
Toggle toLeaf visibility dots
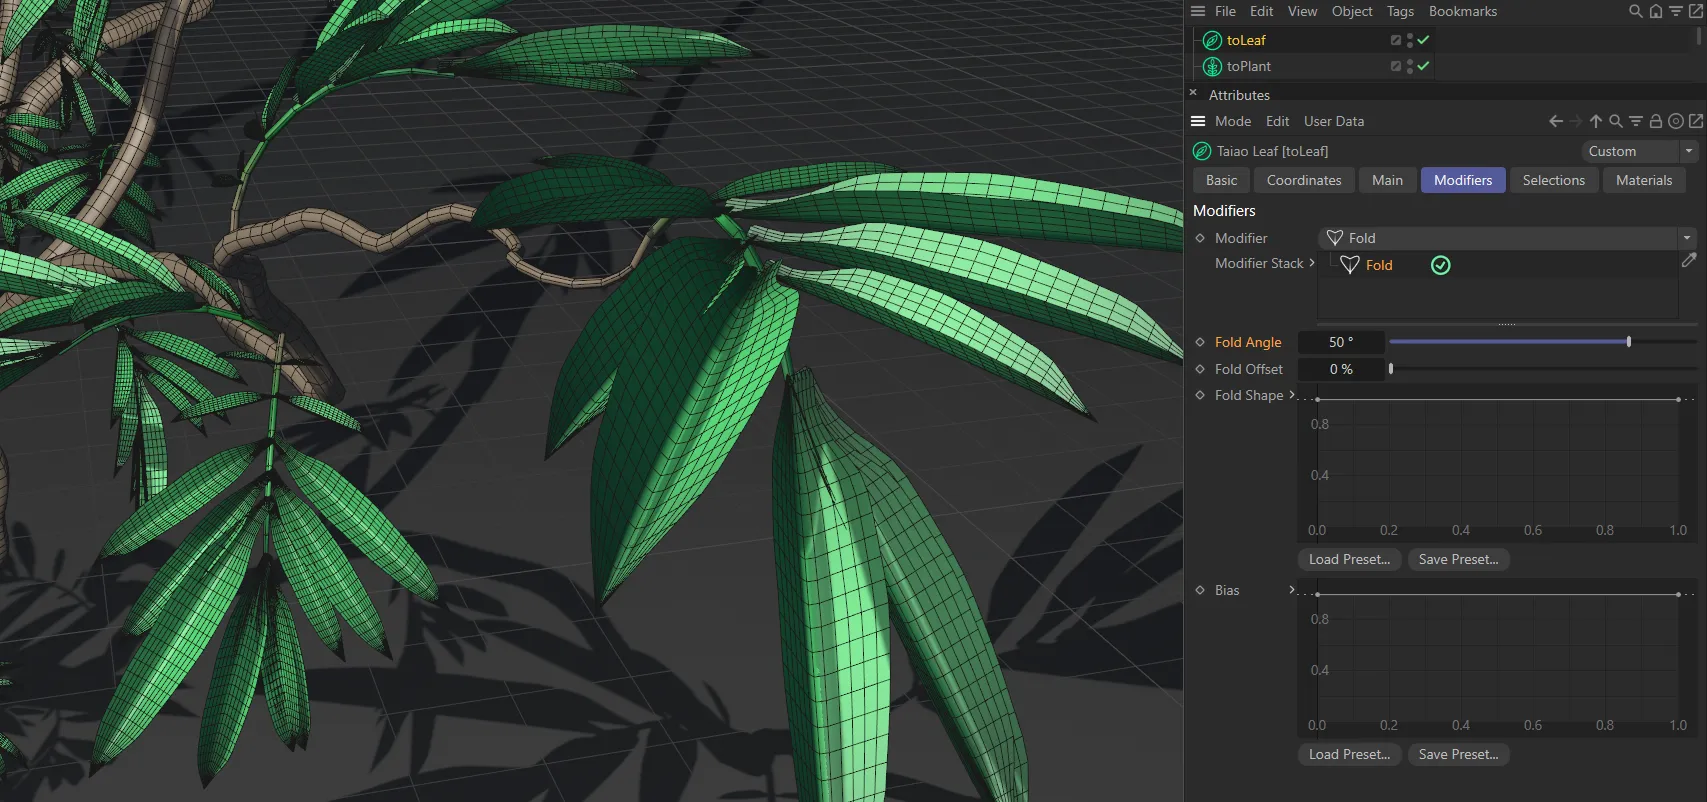click(x=1410, y=40)
